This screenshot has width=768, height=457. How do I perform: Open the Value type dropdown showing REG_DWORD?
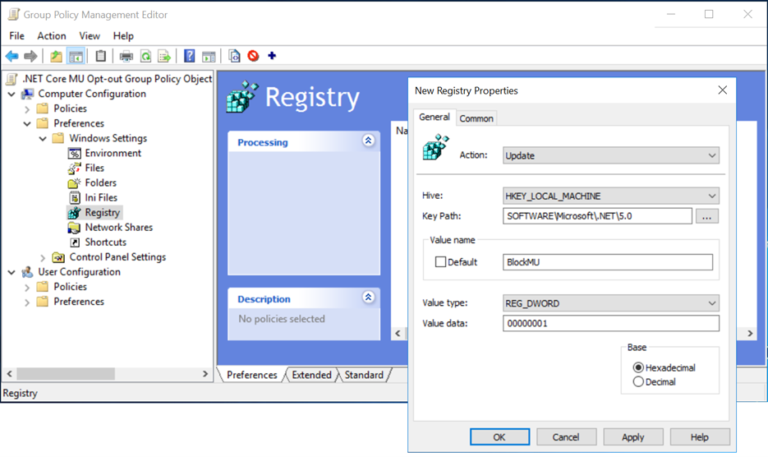point(611,303)
